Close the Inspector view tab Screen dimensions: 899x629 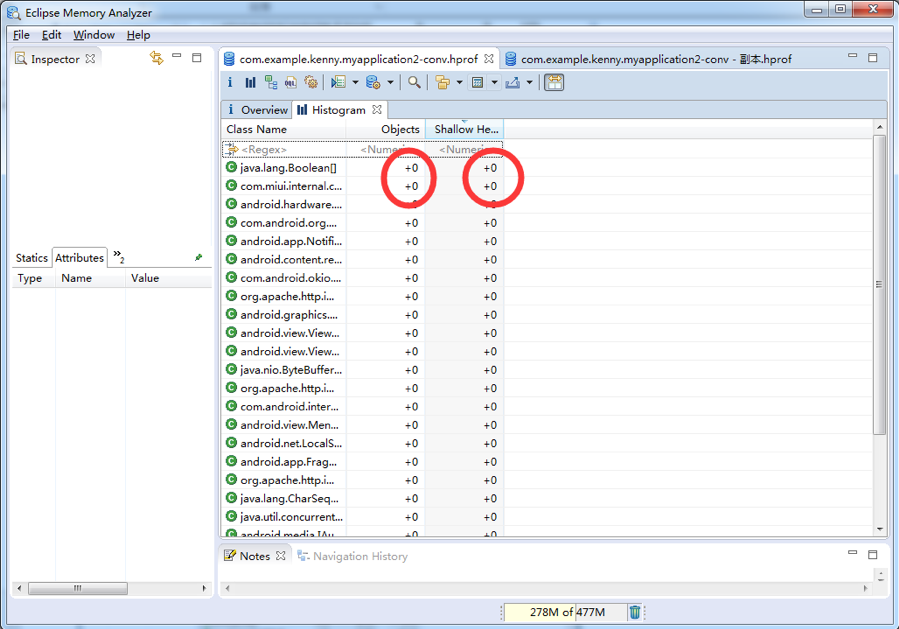[90, 58]
